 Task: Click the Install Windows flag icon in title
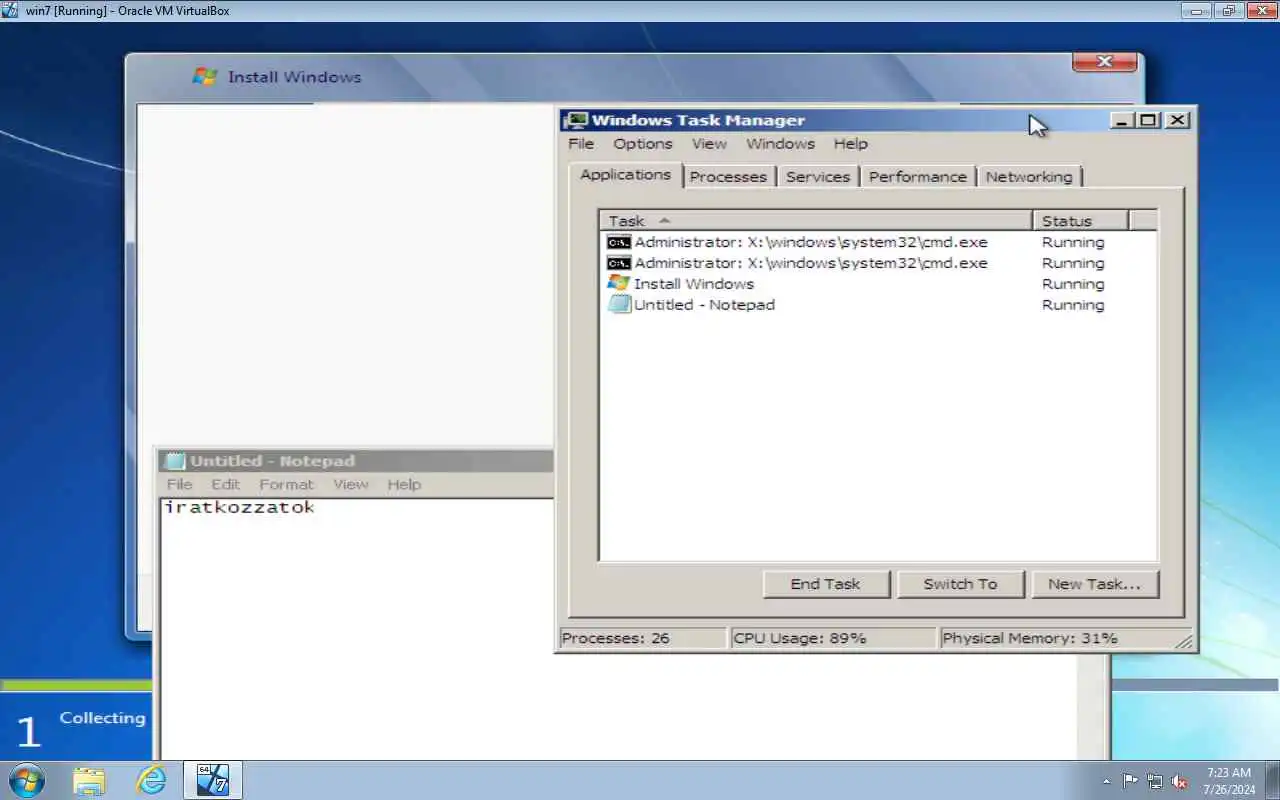point(205,77)
